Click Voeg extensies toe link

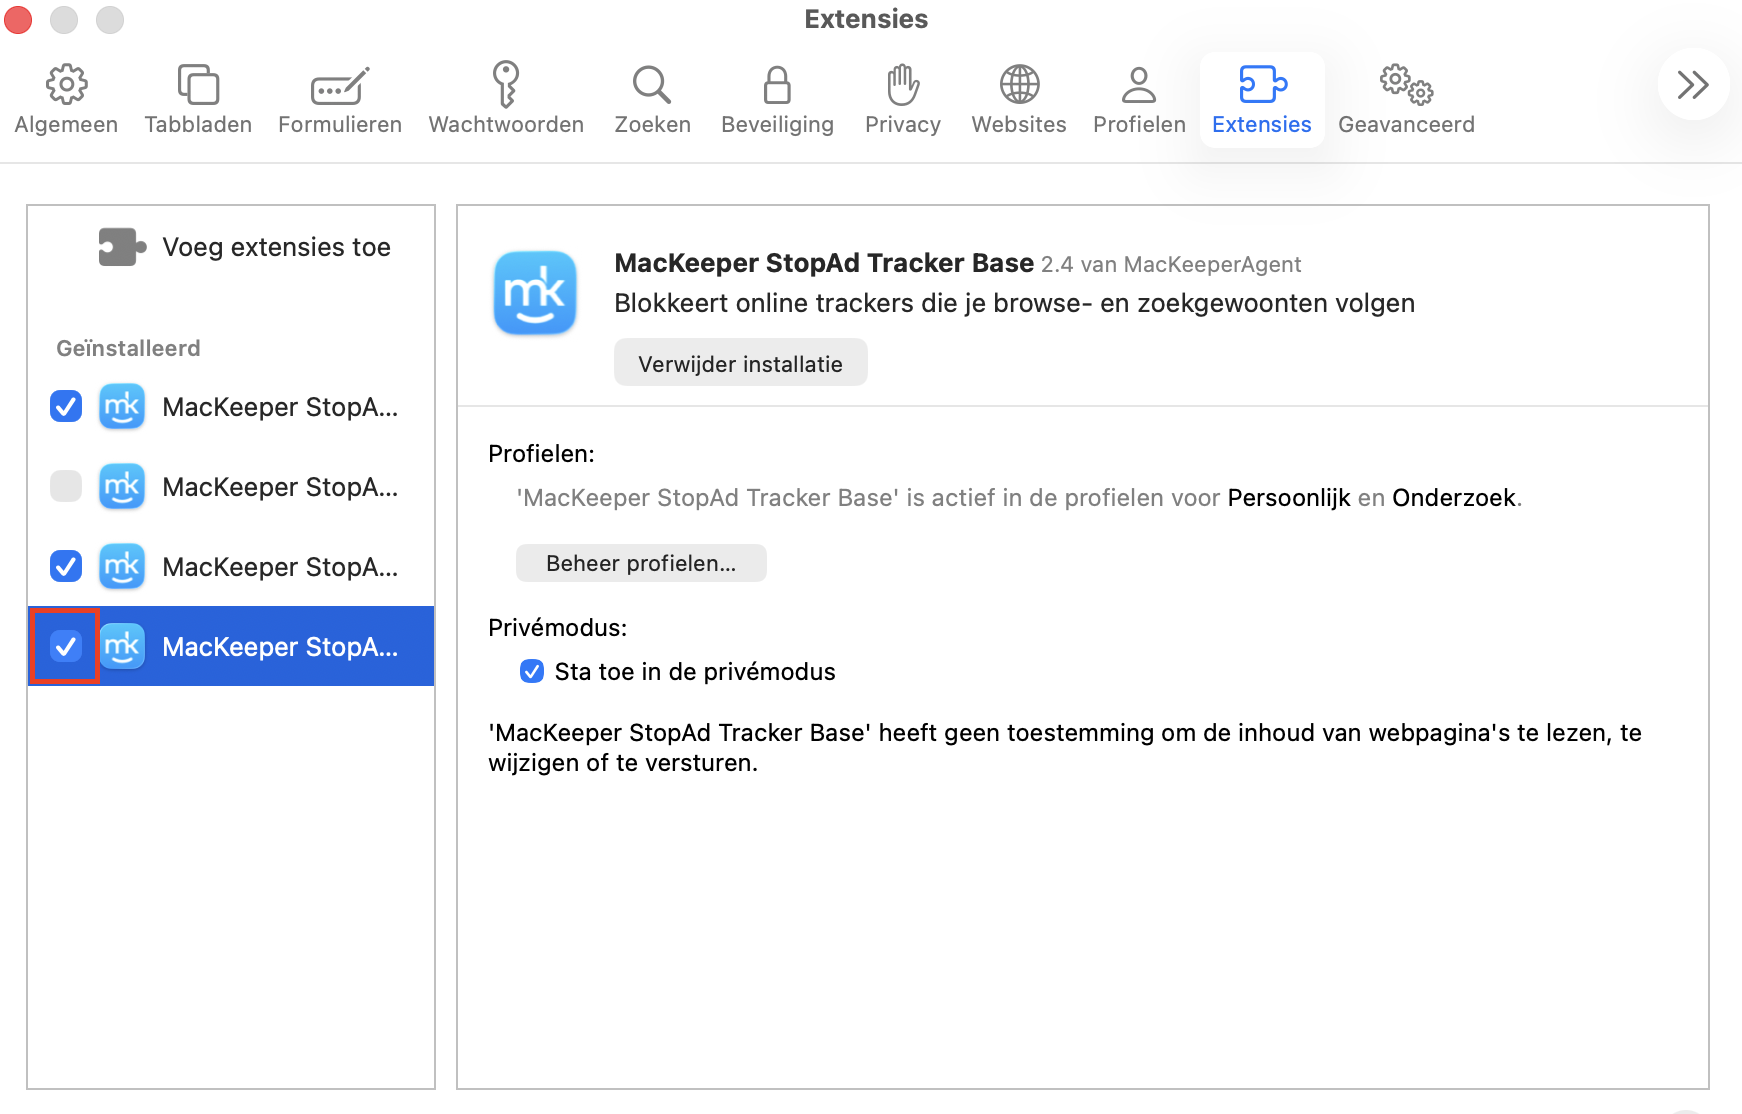click(276, 247)
